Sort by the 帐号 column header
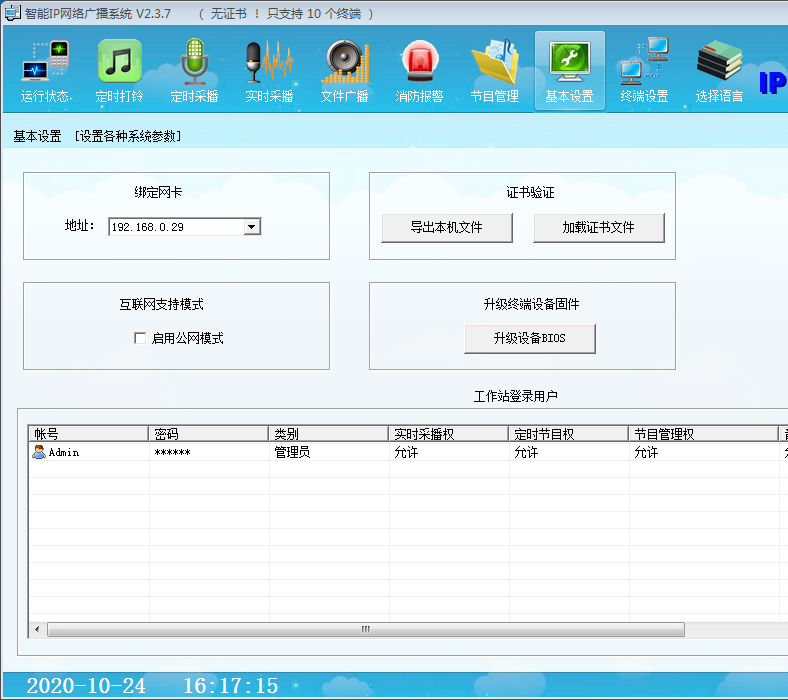788x700 pixels. pyautogui.click(x=88, y=434)
